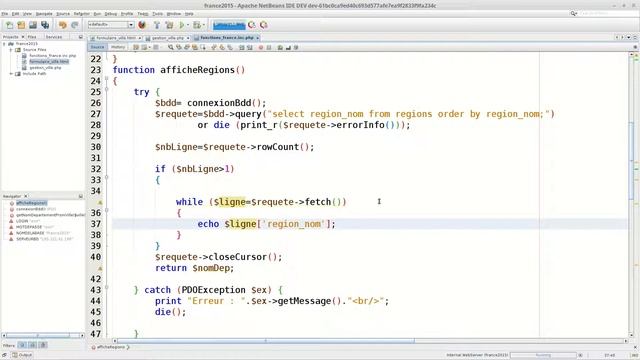This screenshot has height=360, width=640.
Task: Open the View menu
Action: (x=27, y=13)
